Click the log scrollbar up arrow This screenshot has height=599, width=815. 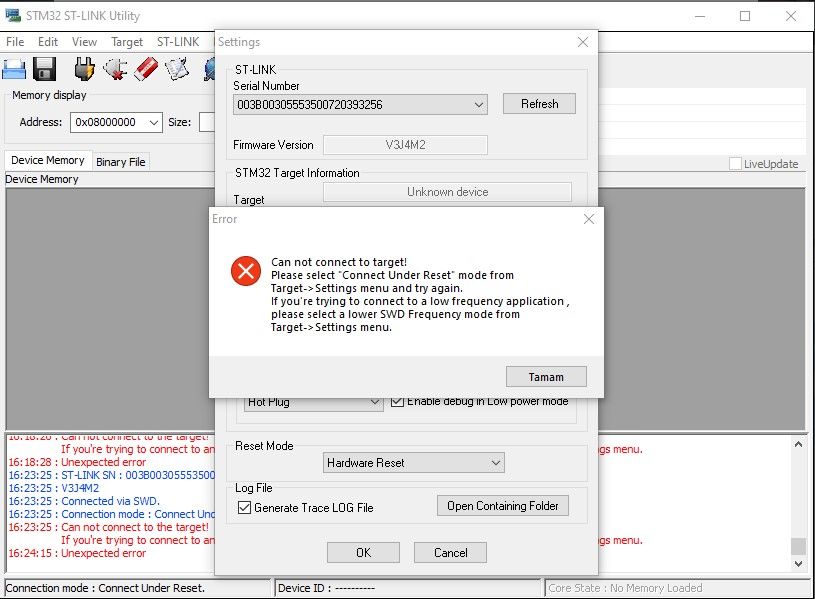(x=798, y=445)
